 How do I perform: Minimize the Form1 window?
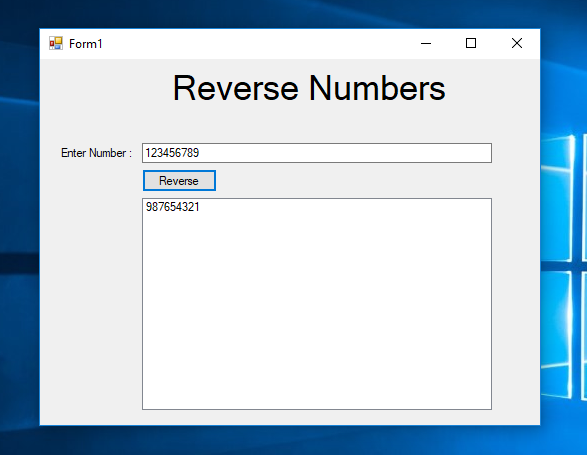coord(426,43)
